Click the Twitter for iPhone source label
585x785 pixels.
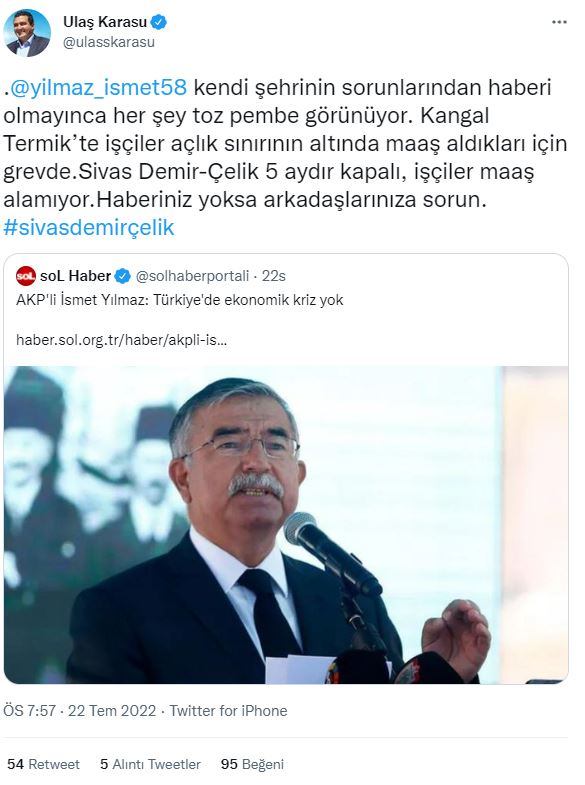[228, 711]
